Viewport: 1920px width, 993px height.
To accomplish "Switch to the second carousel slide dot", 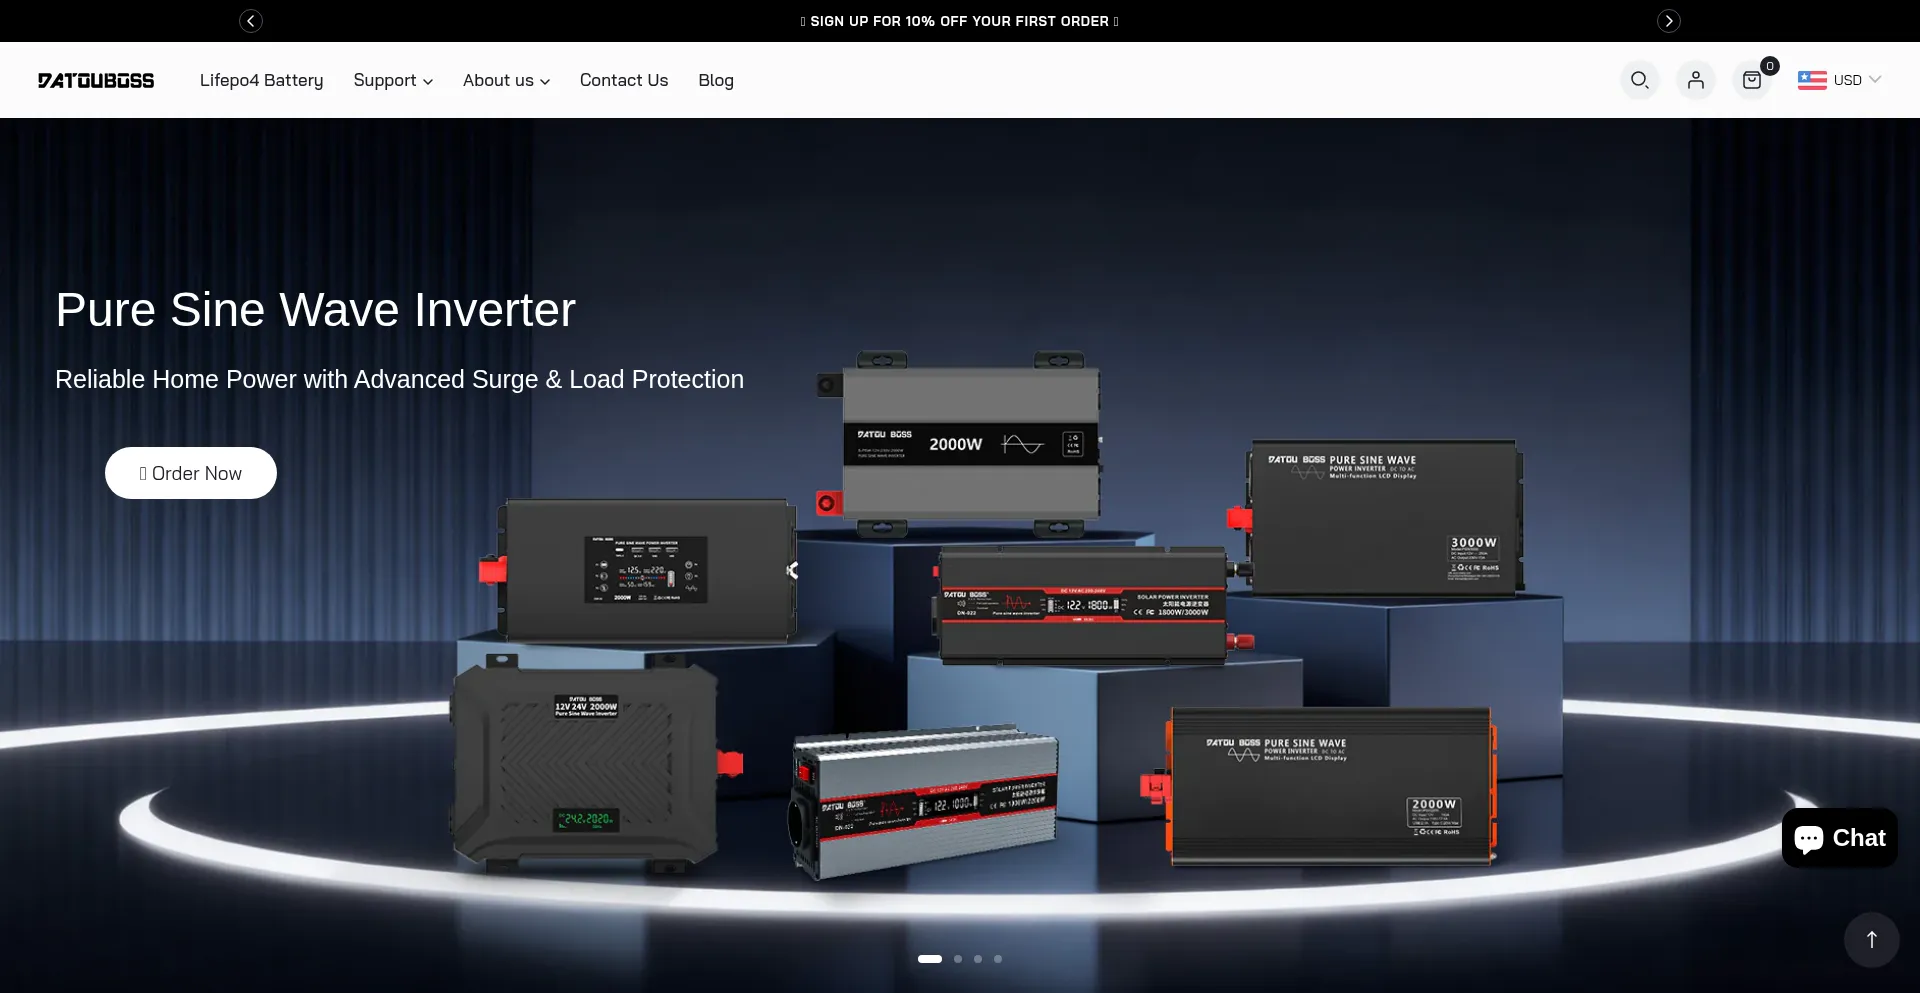I will click(x=958, y=959).
